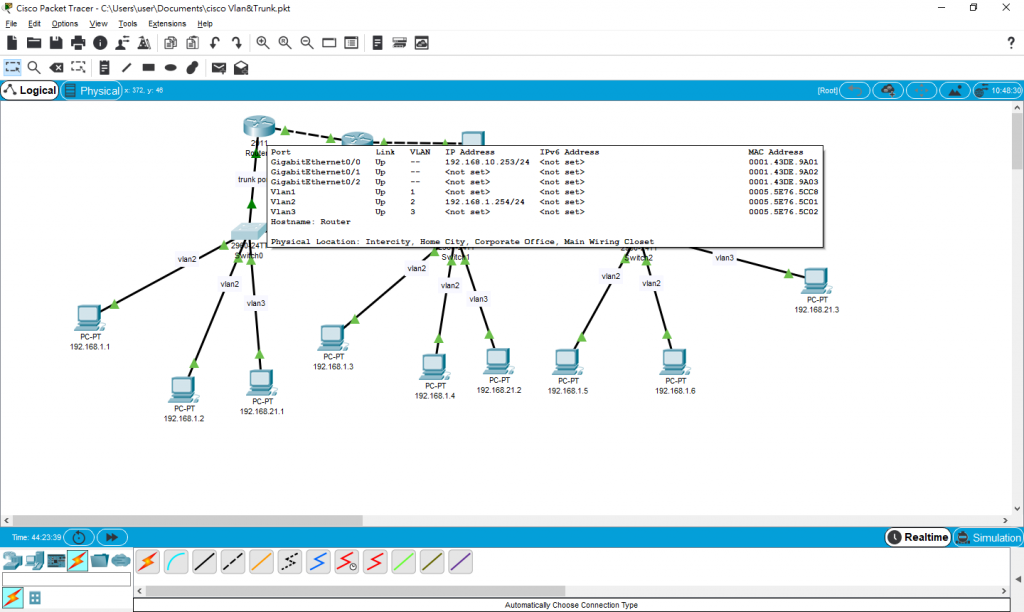
Task: Open the Extensions menu
Action: coord(167,24)
